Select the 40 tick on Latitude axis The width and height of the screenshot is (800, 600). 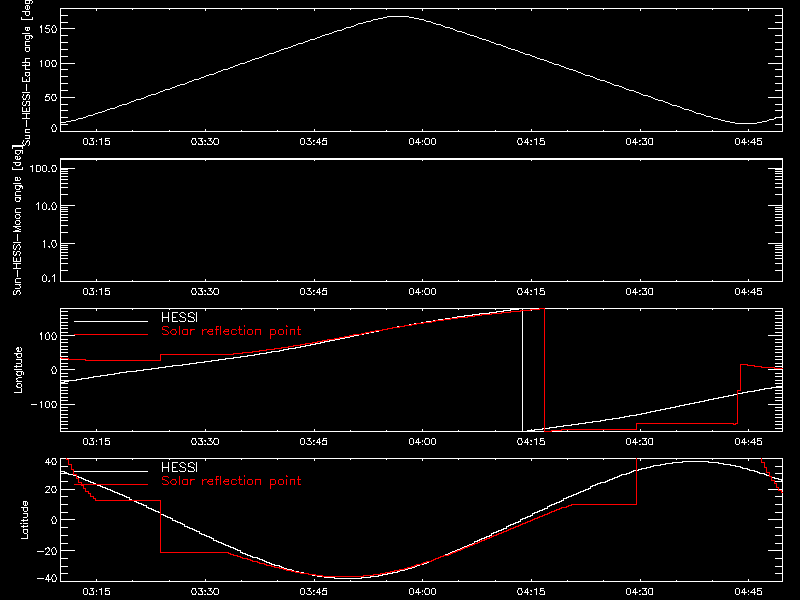click(x=51, y=462)
